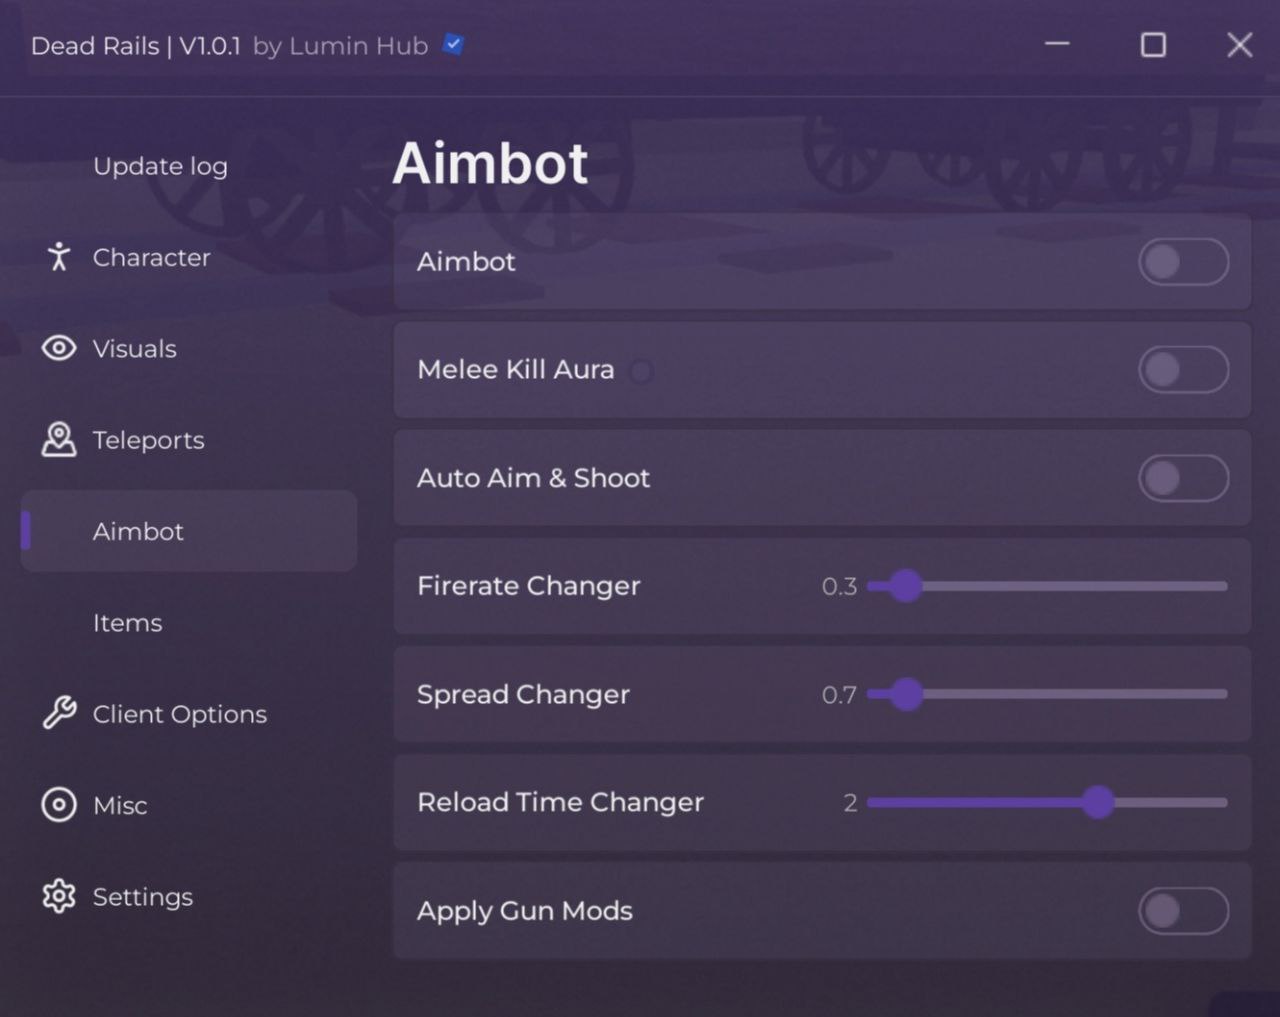Click the blue verified badge icon
Image resolution: width=1280 pixels, height=1017 pixels.
click(454, 45)
